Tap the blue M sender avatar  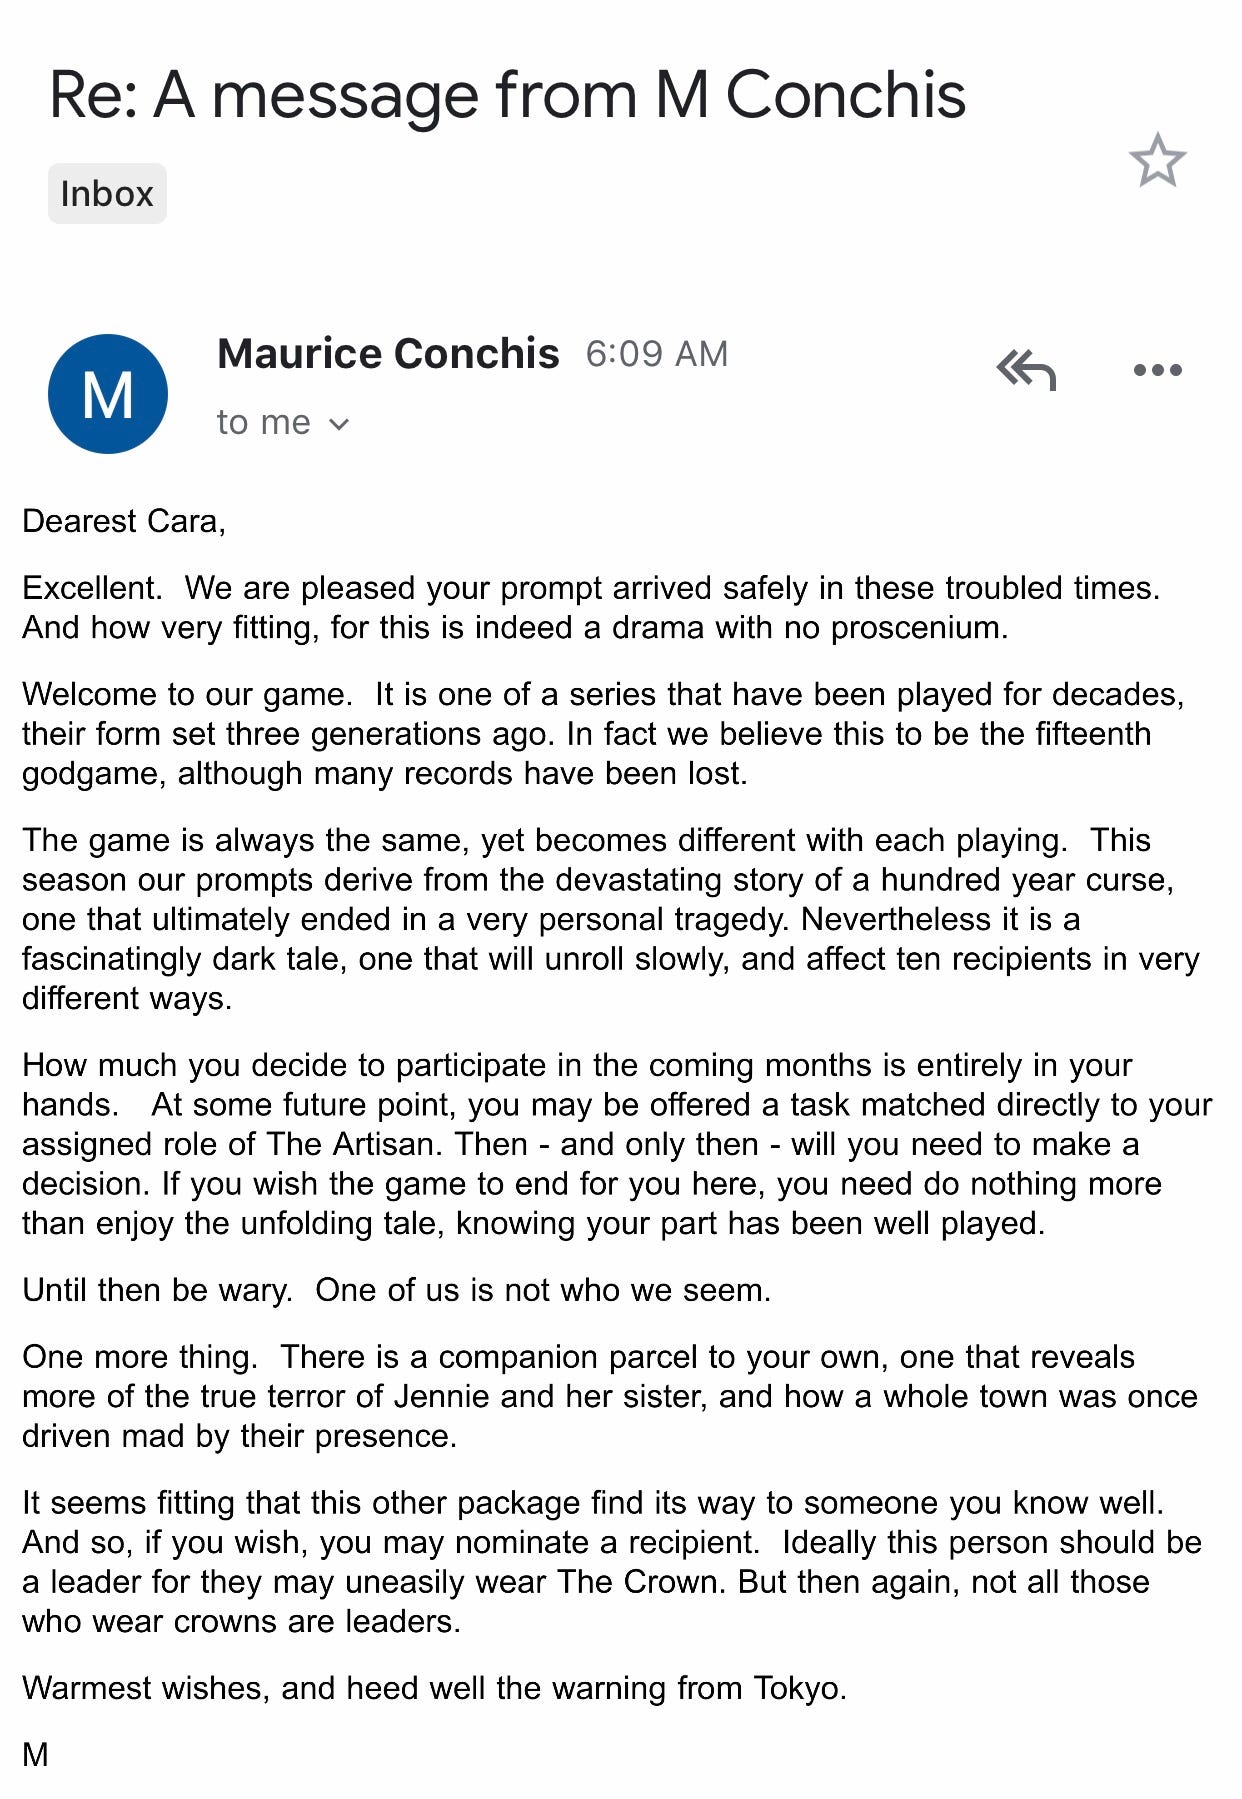point(108,393)
